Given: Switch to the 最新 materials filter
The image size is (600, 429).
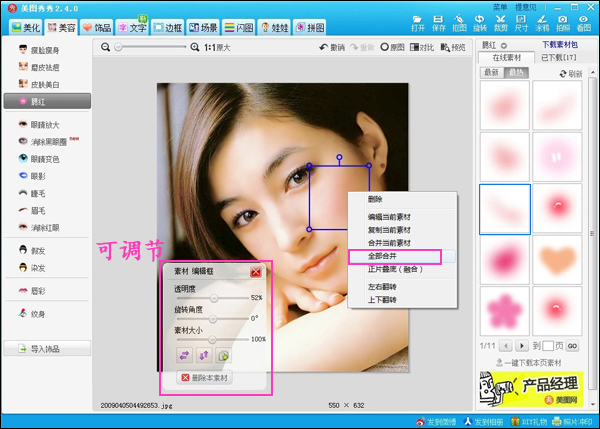Looking at the screenshot, I should (492, 73).
